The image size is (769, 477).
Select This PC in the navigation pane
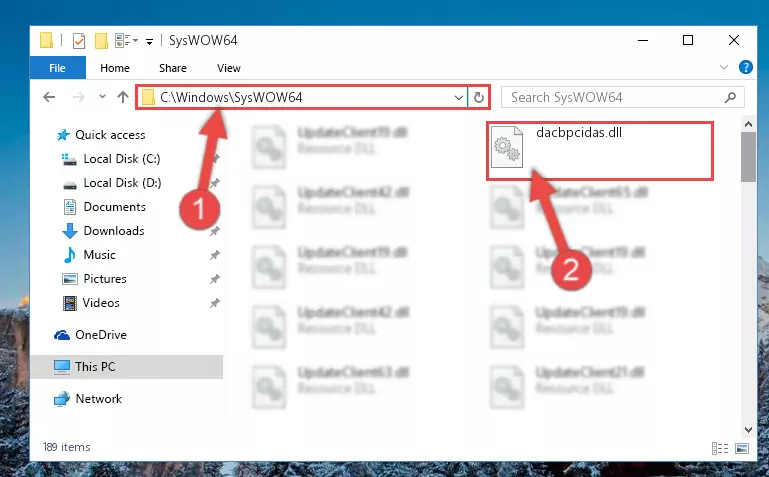point(127,367)
